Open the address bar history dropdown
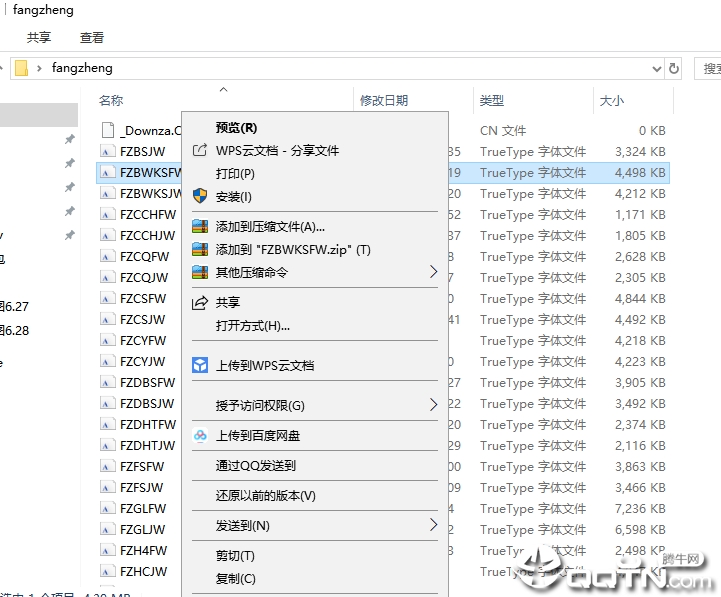The height and width of the screenshot is (597, 721). click(656, 69)
